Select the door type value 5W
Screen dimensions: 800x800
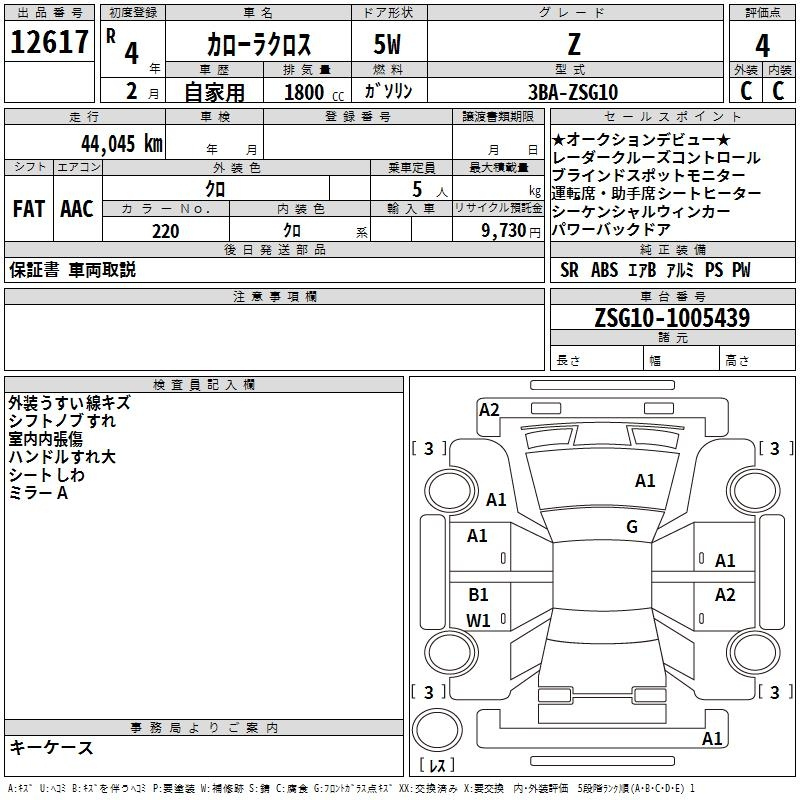(x=388, y=44)
